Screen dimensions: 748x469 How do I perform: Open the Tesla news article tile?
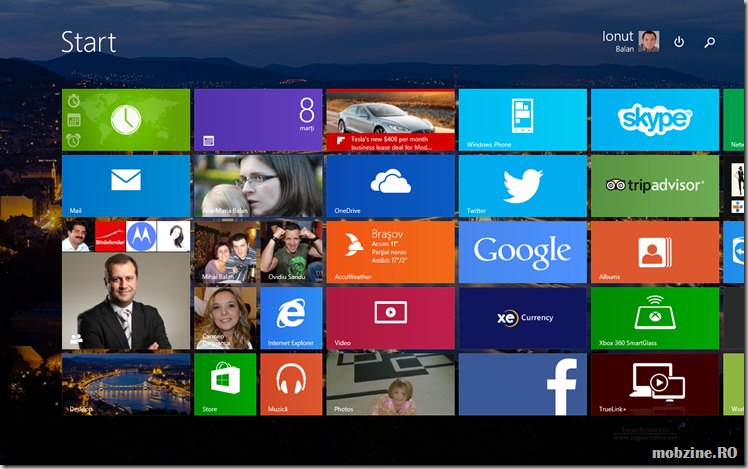390,120
